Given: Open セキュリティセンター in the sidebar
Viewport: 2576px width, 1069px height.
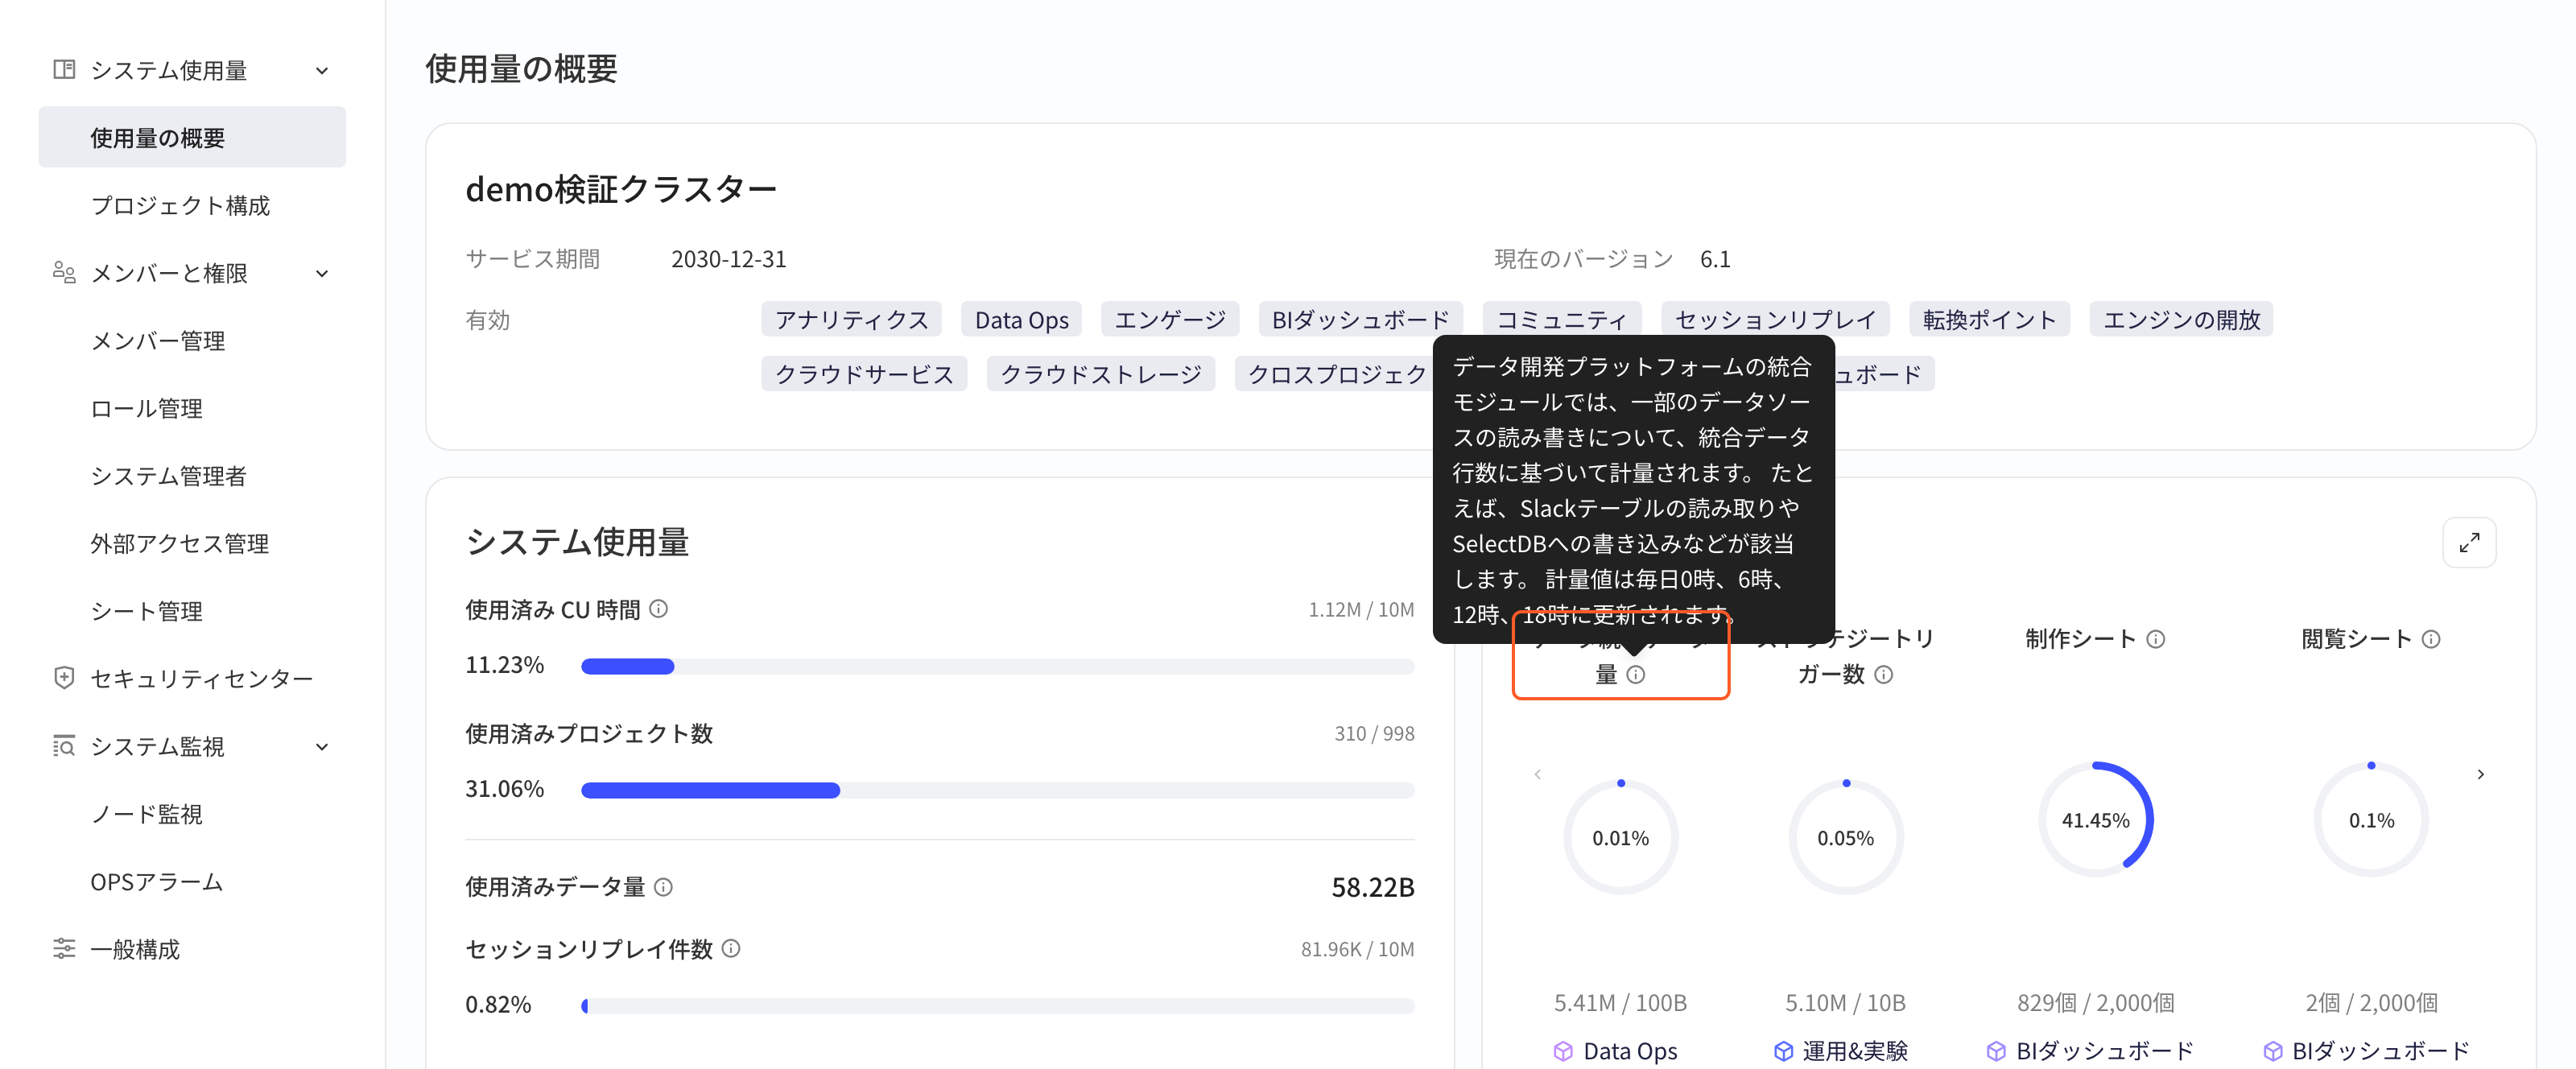Looking at the screenshot, I should pos(202,678).
